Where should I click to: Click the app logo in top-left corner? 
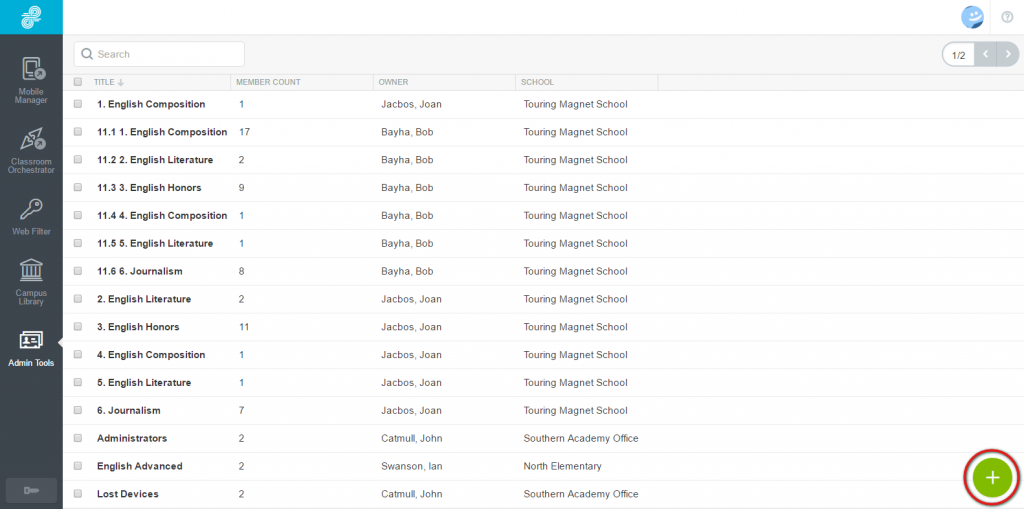31,17
